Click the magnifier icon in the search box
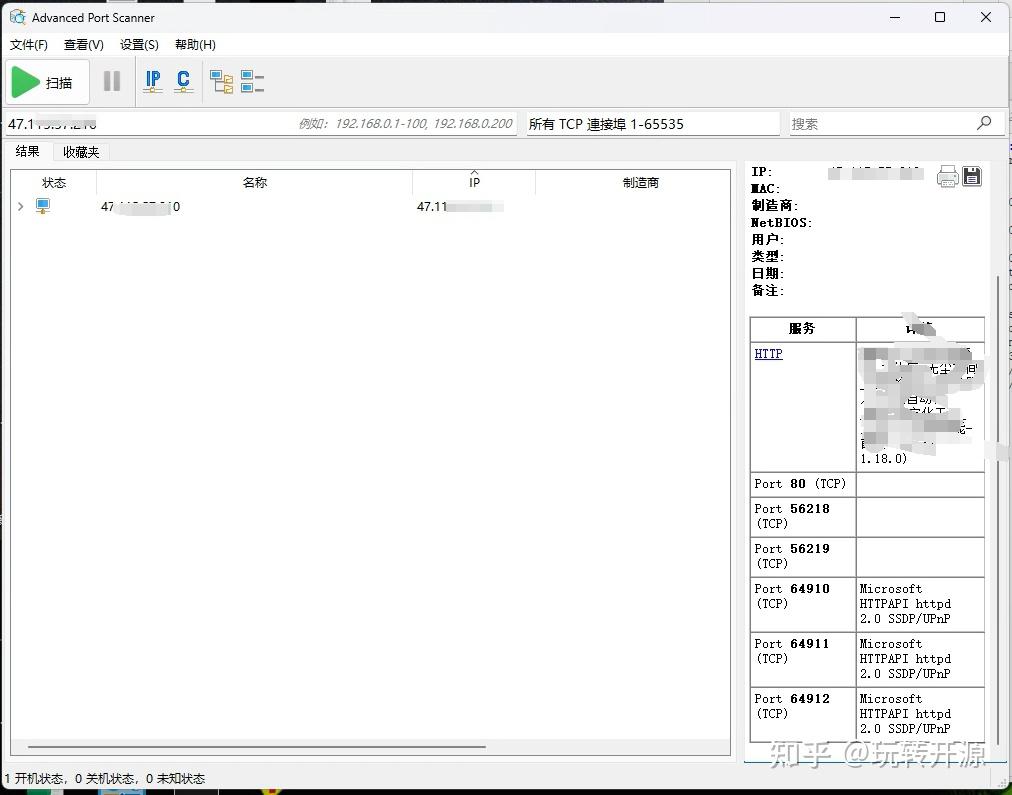Viewport: 1012px width, 795px height. [x=984, y=123]
